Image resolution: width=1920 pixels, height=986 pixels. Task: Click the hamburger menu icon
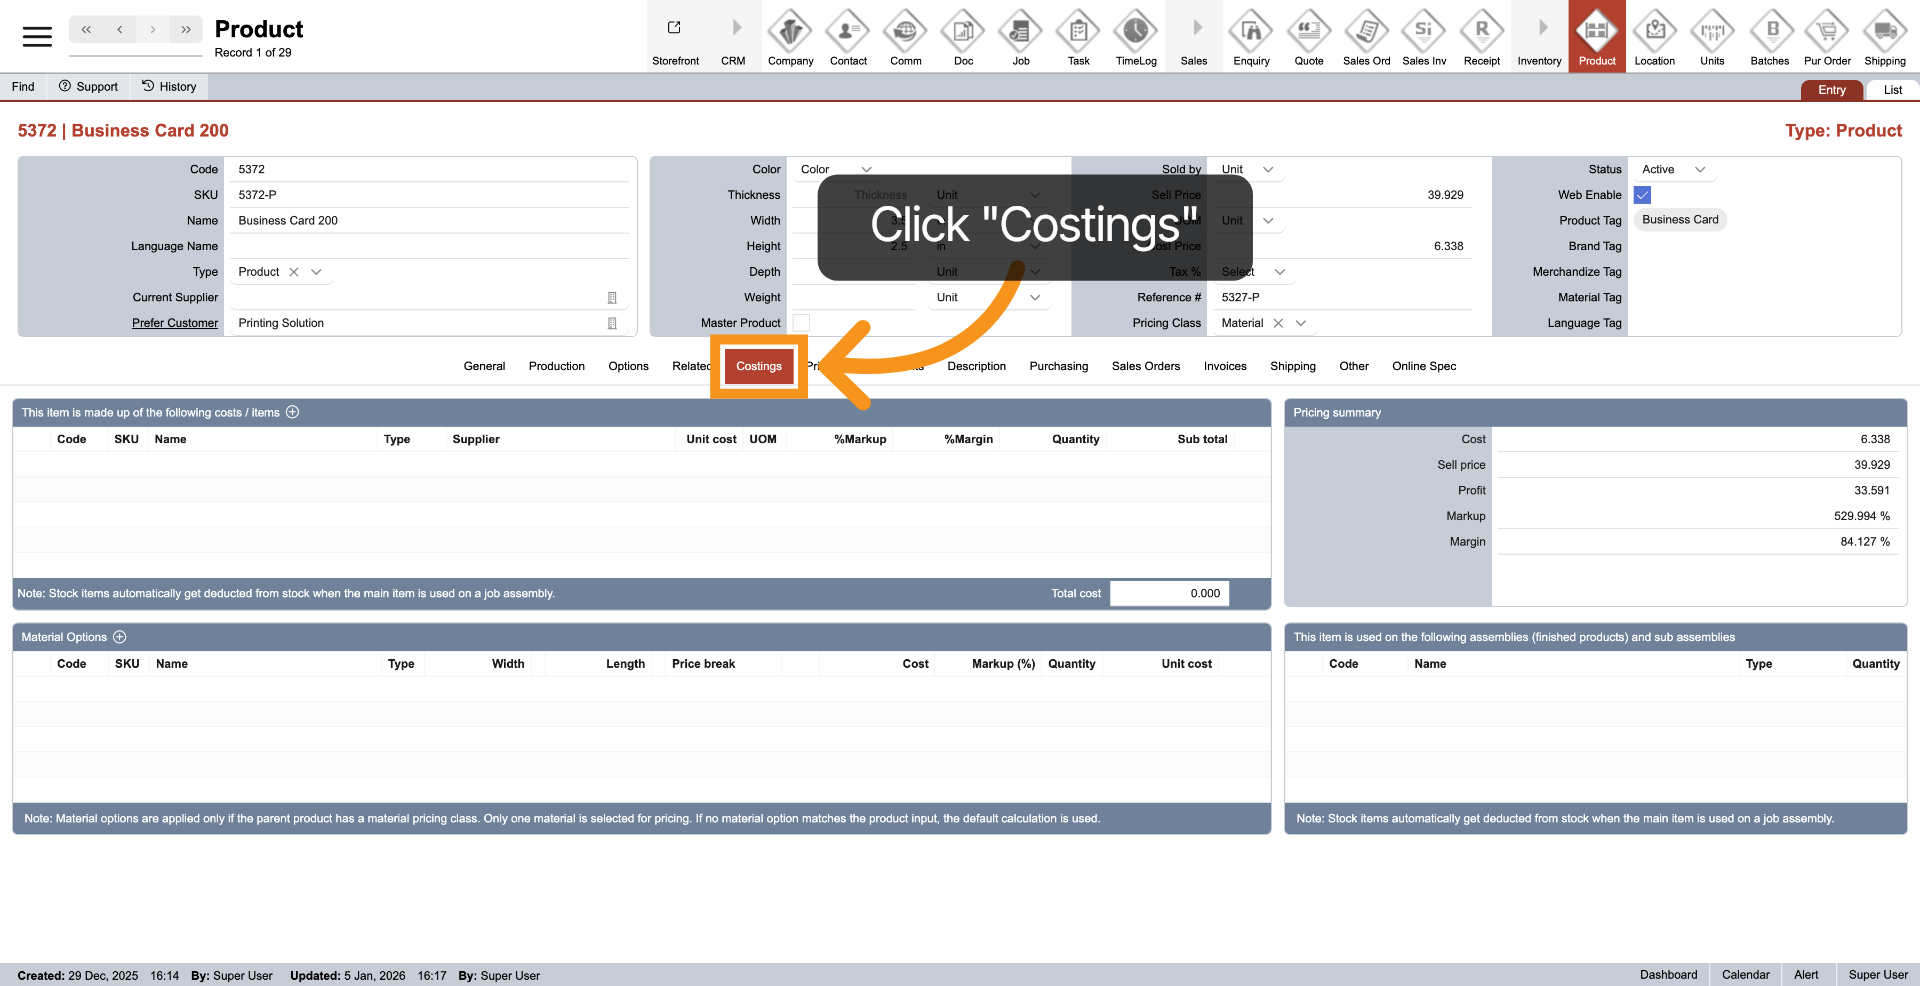[37, 37]
